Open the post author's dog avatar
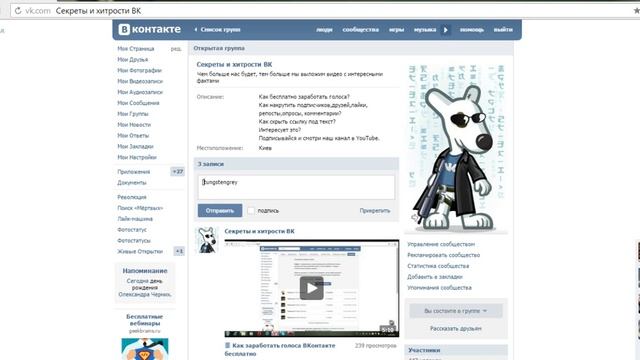Viewport: 640px width, 360px height. click(207, 240)
